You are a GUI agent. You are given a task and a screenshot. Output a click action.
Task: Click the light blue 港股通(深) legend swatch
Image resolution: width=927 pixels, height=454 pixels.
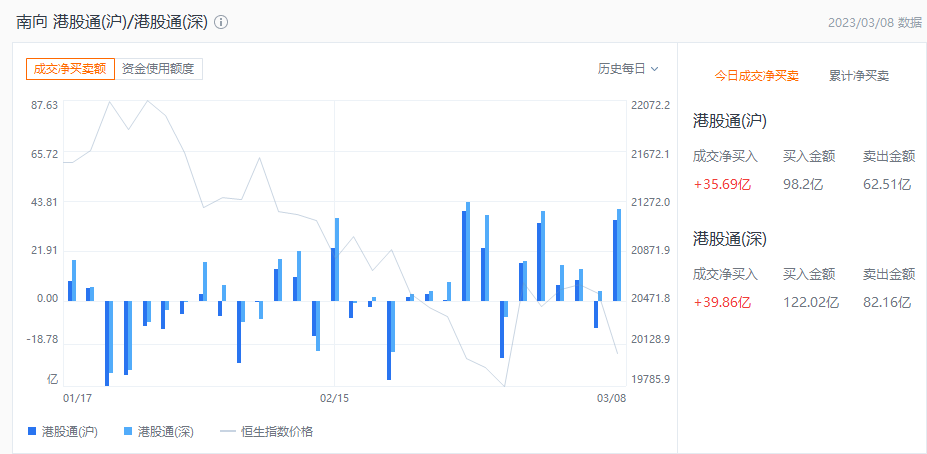click(x=128, y=432)
